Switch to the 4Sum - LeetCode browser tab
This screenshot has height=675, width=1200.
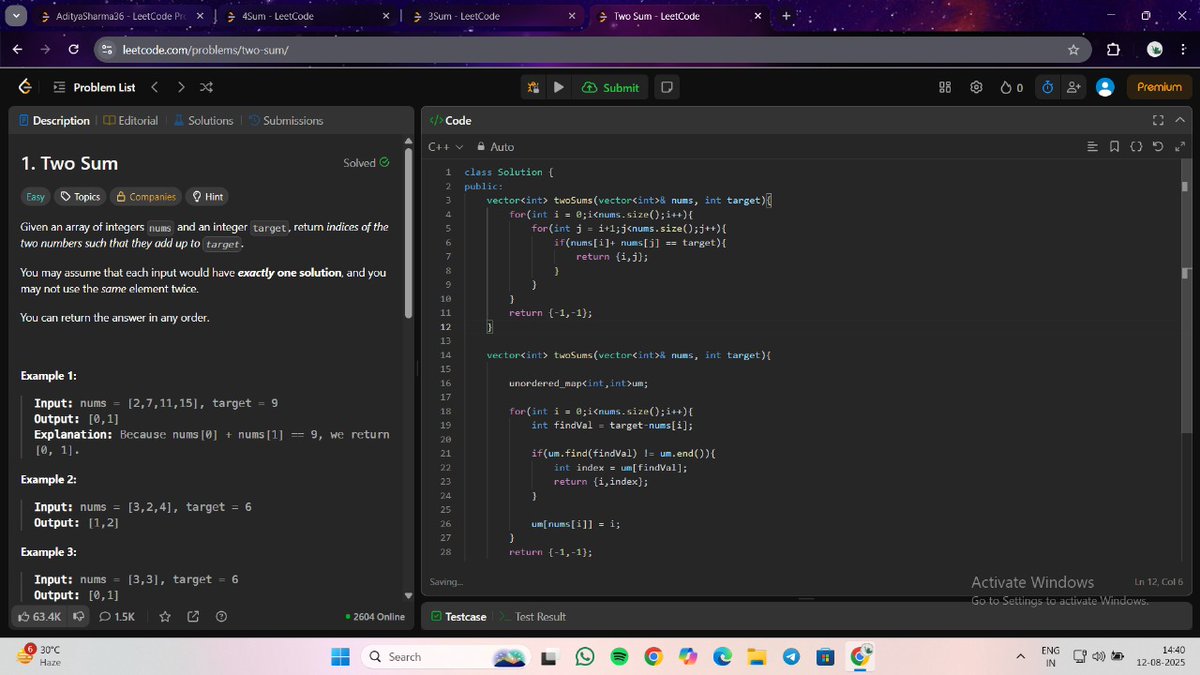point(307,16)
